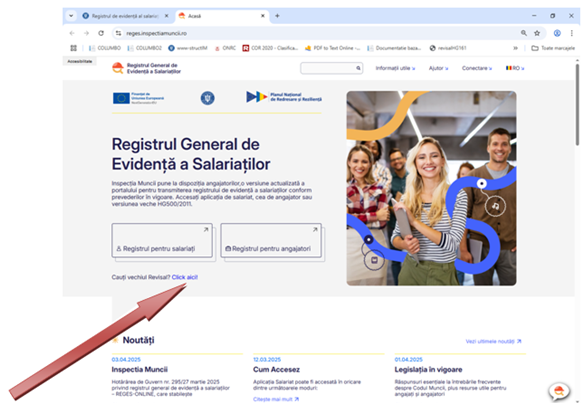Click the page vertical scrollbar
Screen dimensions: 588x405
click(578, 105)
